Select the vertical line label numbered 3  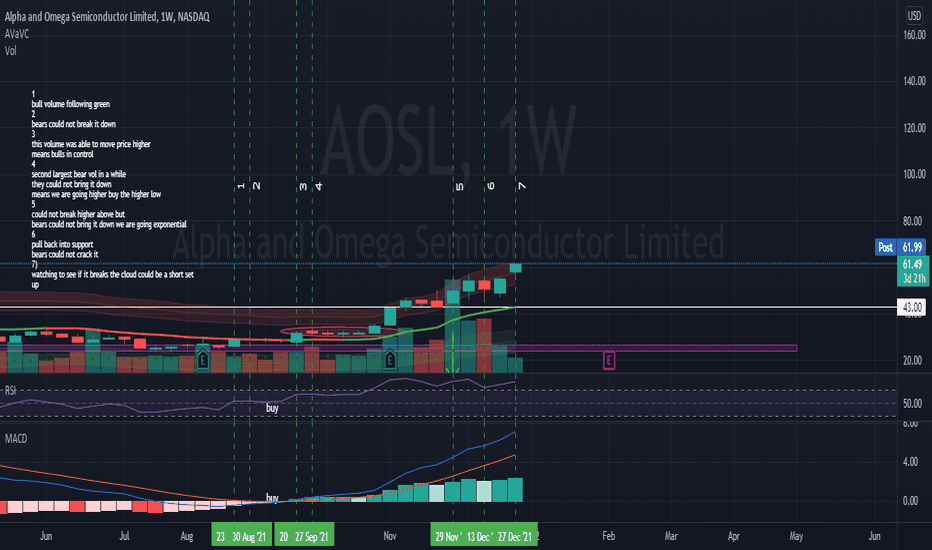[x=303, y=187]
